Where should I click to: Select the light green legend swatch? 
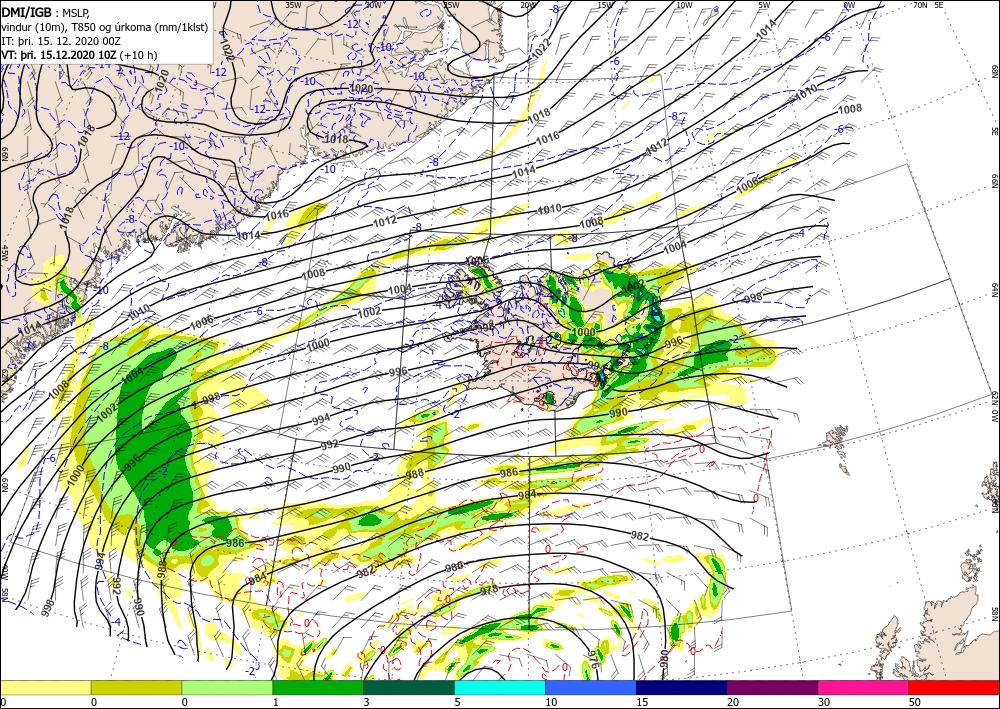(x=227, y=687)
